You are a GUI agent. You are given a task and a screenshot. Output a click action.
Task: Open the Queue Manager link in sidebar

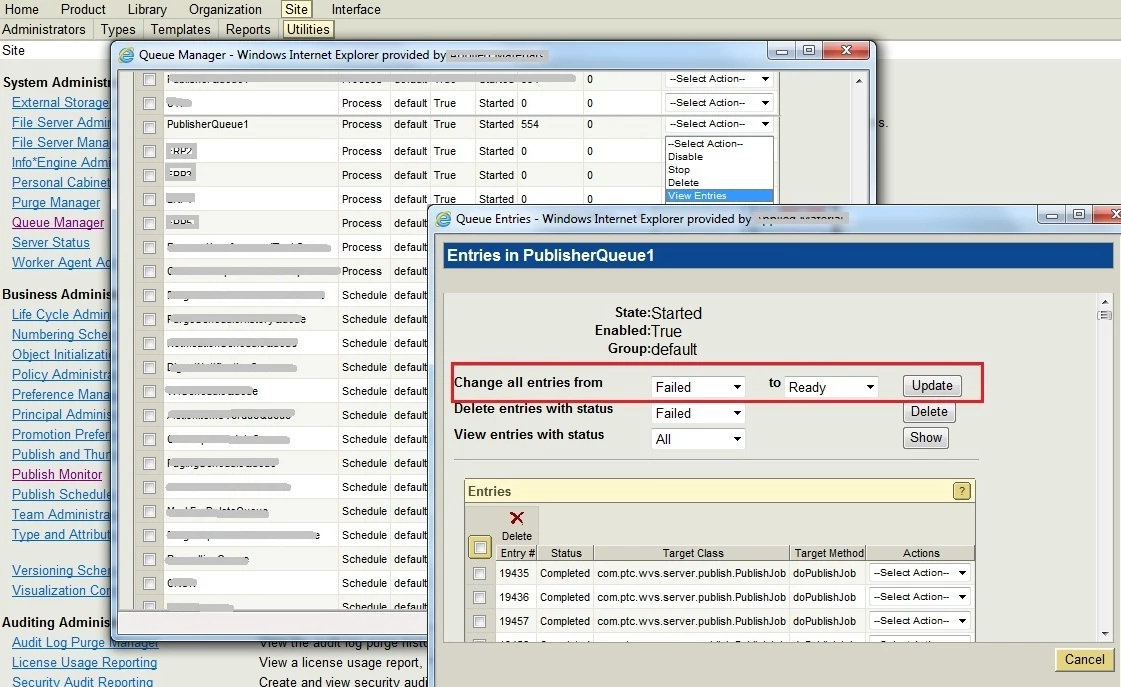(58, 222)
